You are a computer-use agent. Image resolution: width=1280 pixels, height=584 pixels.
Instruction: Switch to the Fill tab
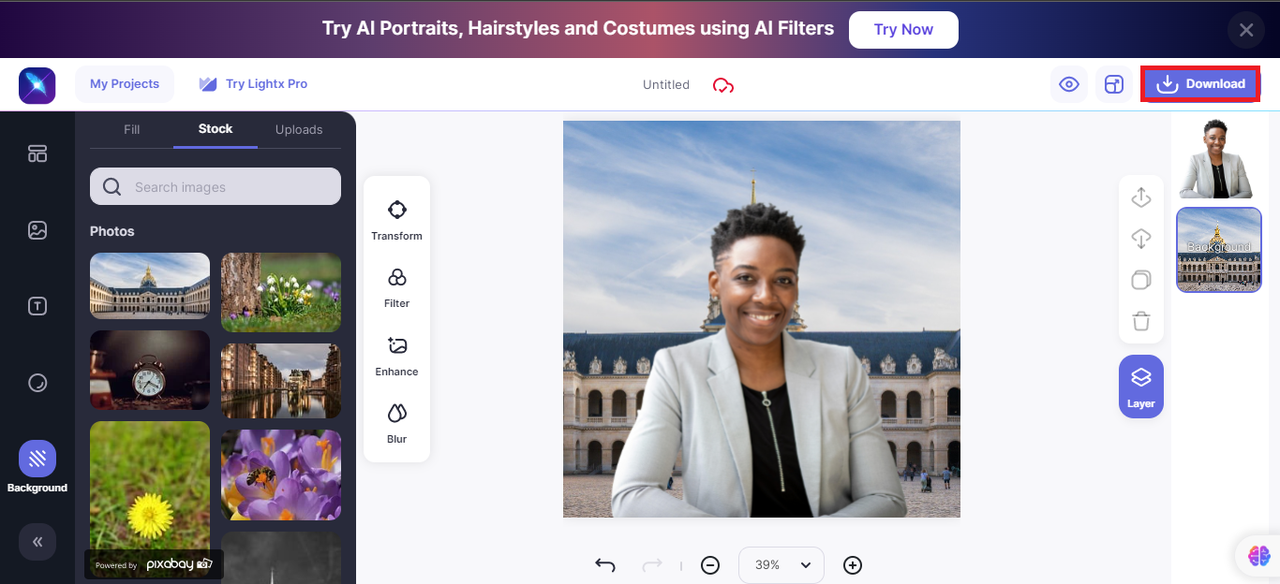pyautogui.click(x=132, y=129)
